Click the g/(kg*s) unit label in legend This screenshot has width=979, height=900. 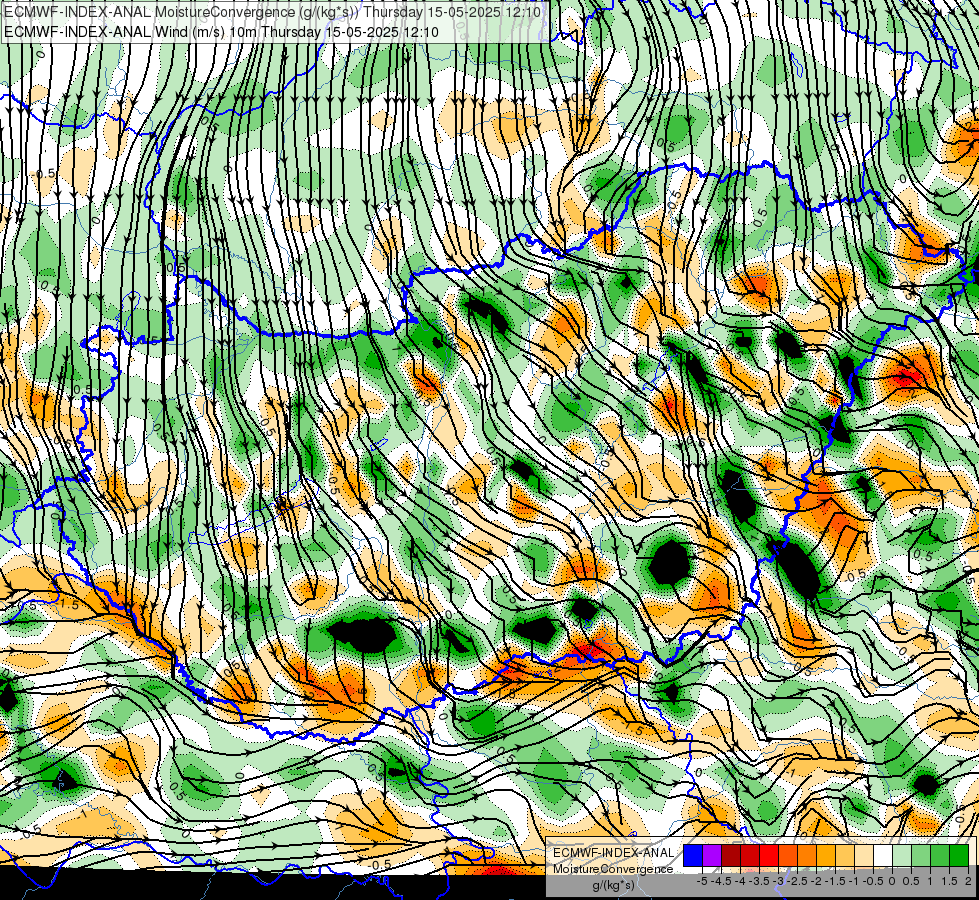613,885
